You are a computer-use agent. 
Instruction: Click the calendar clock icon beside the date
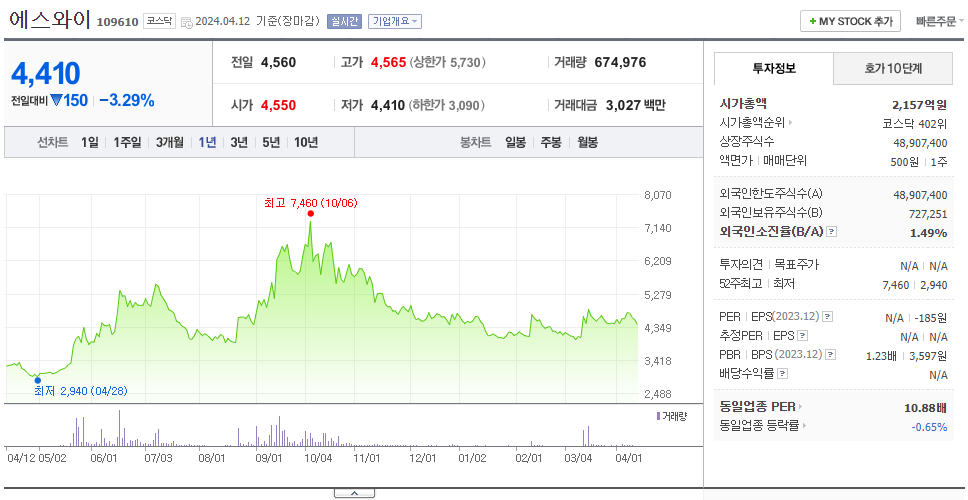(186, 22)
